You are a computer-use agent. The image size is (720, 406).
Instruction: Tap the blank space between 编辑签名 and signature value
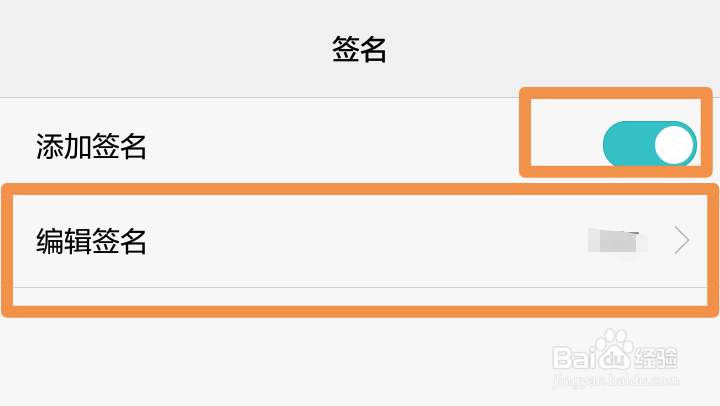tap(344, 240)
